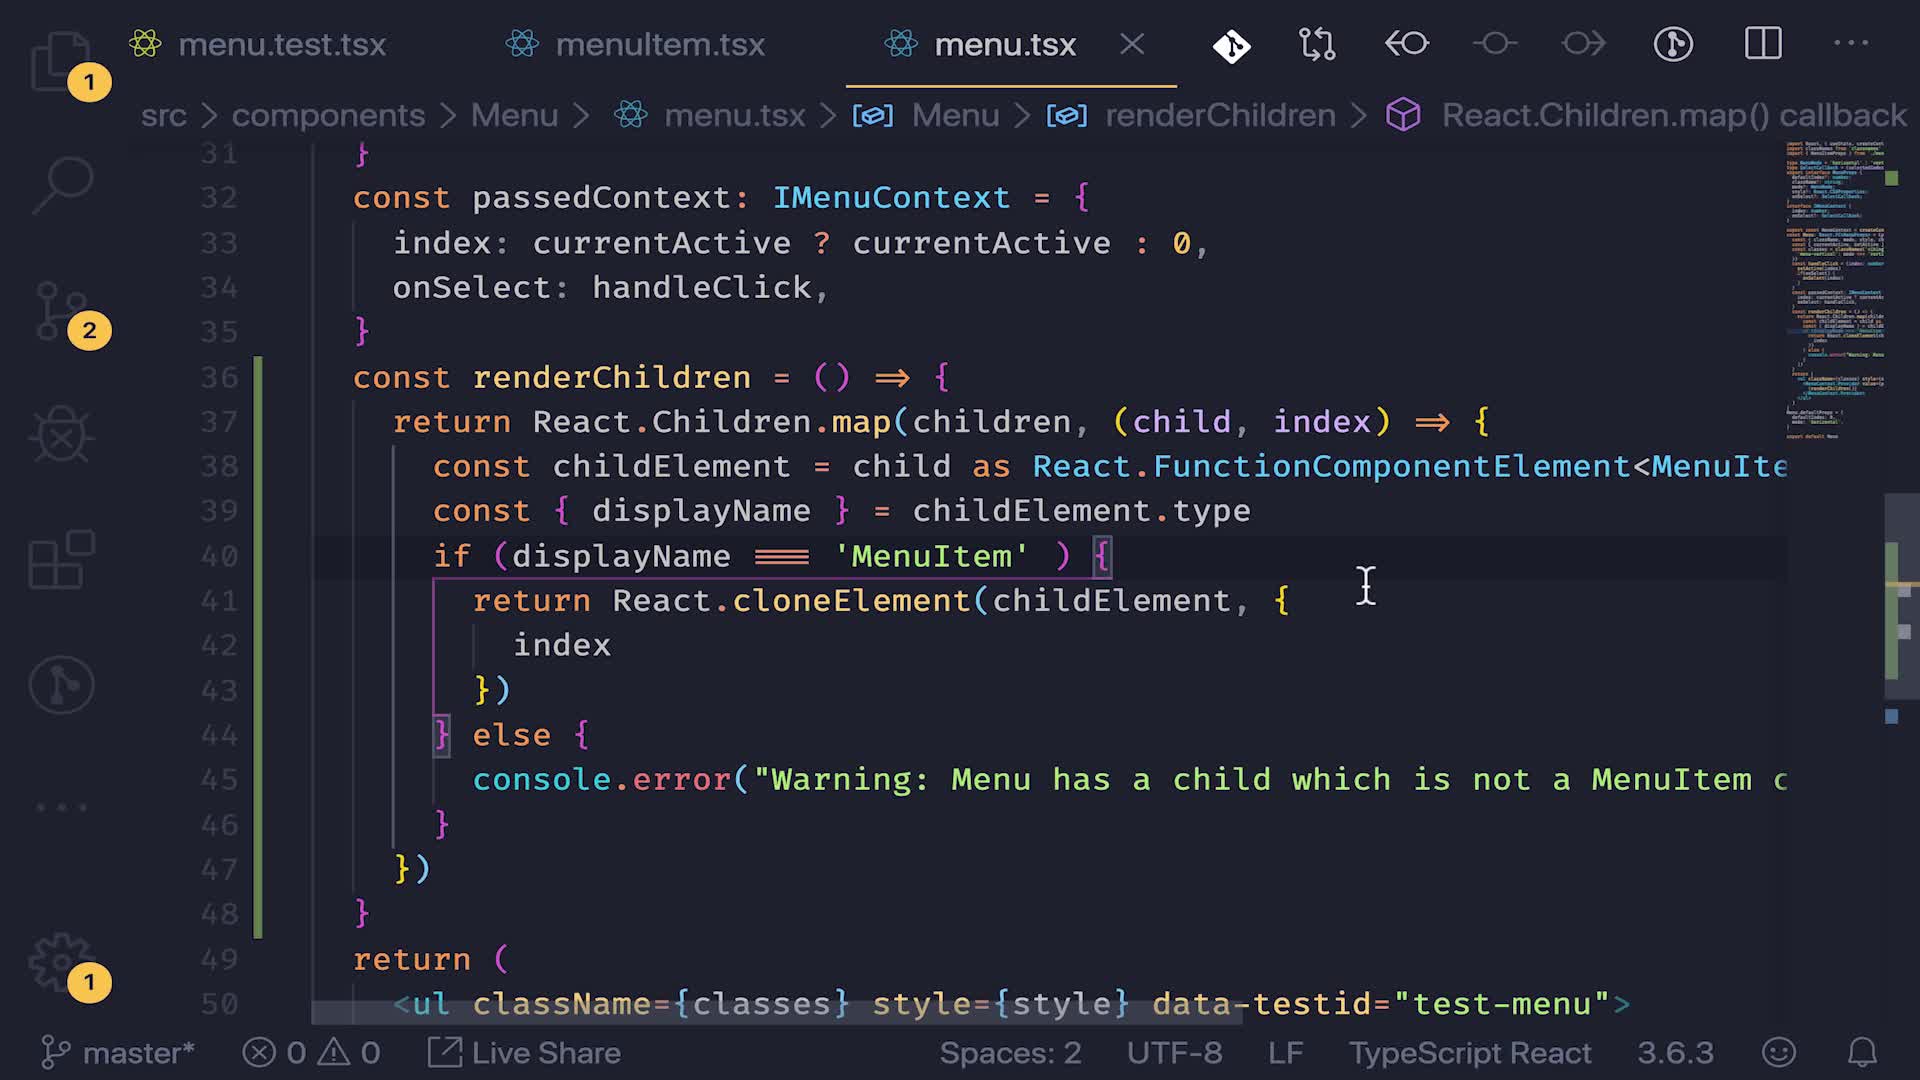Toggle split editor layout icon
The width and height of the screenshot is (1920, 1080).
1763,44
